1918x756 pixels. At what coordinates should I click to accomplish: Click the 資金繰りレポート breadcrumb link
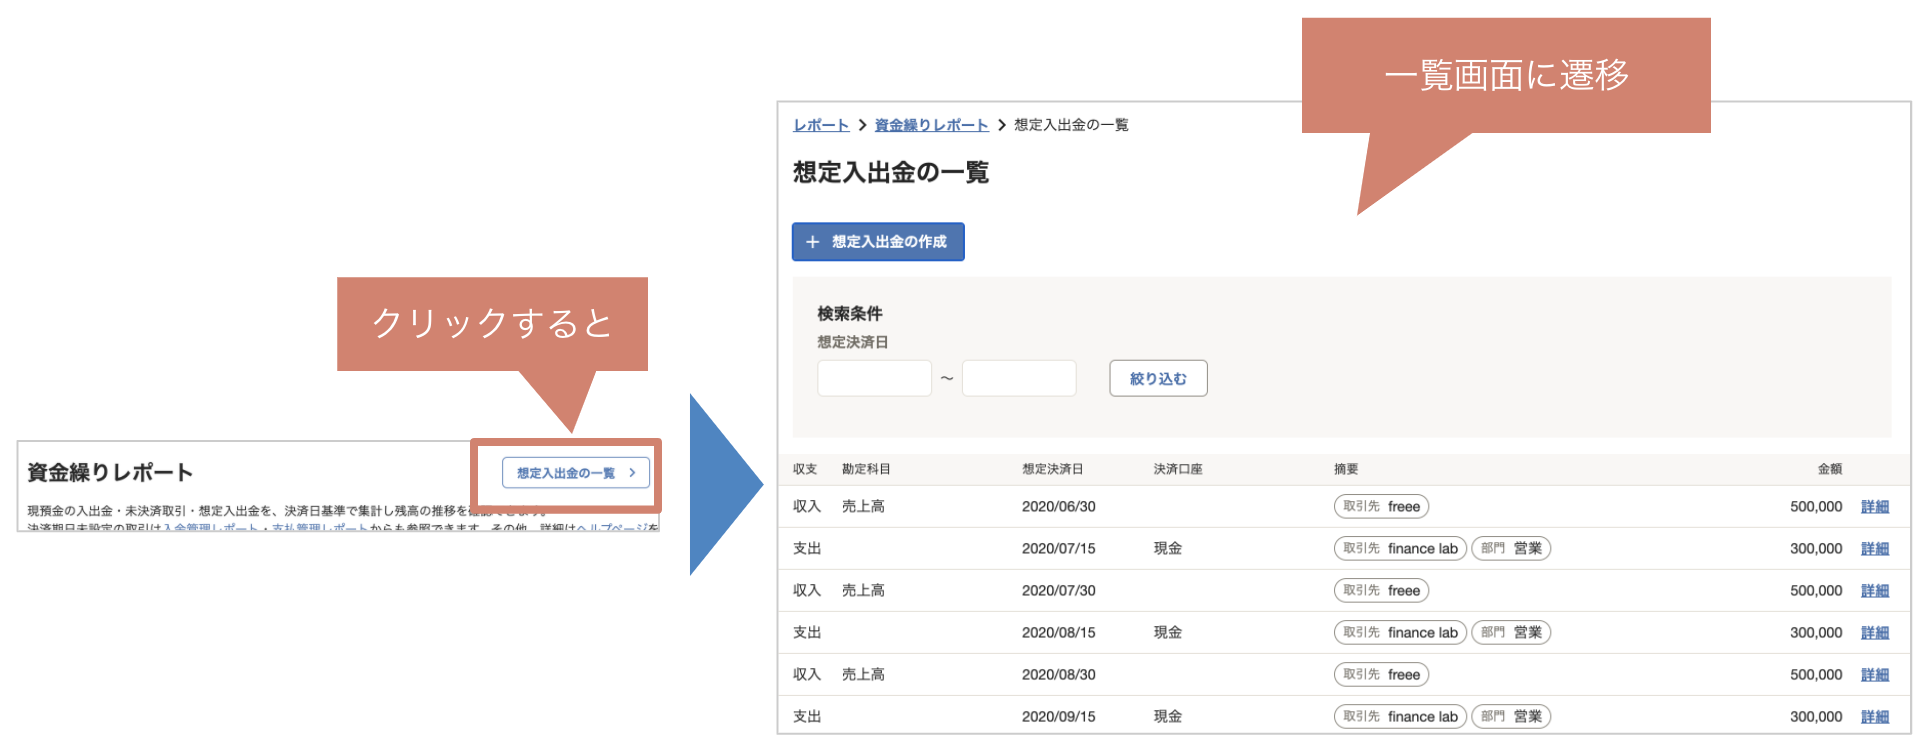pyautogui.click(x=931, y=125)
